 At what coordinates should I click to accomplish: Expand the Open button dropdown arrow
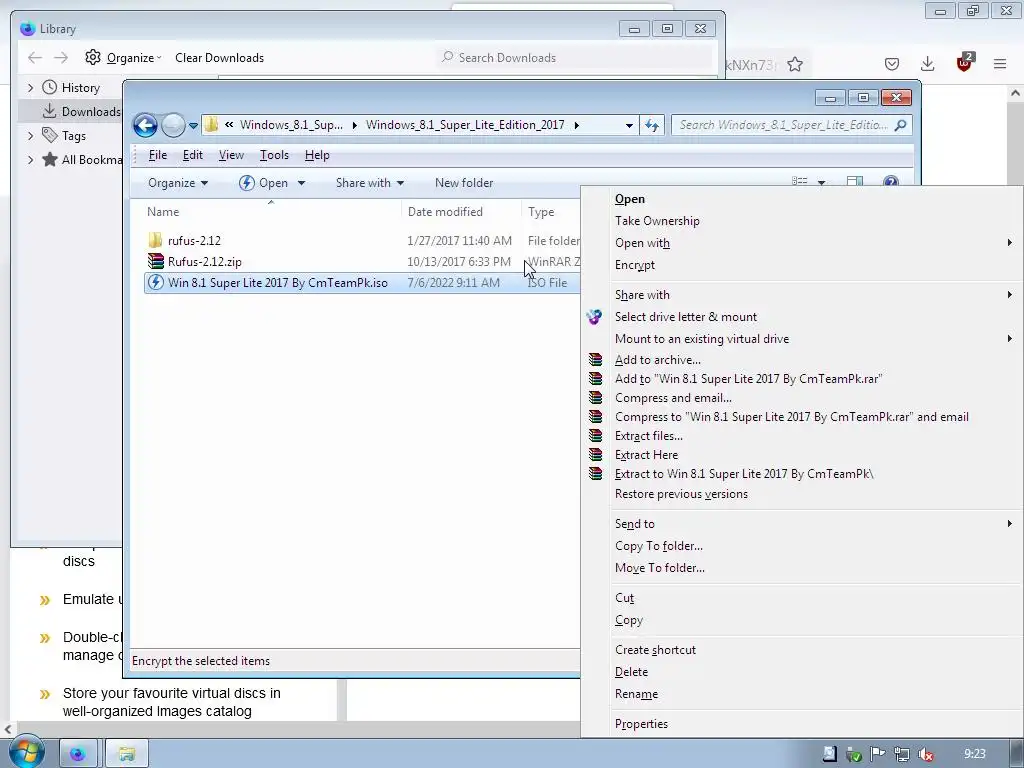pos(301,183)
